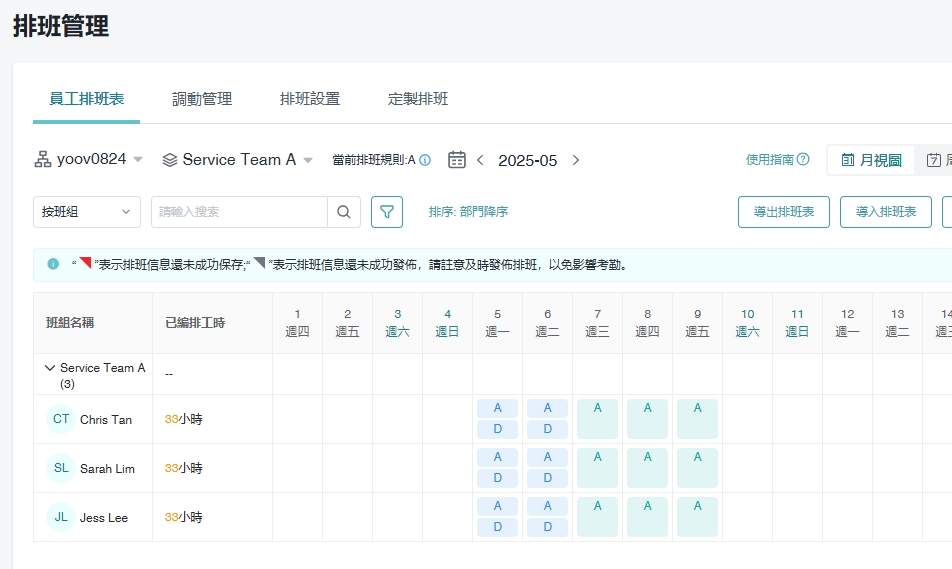This screenshot has width=952, height=569.
Task: Click the 導入排班表 button
Action: click(885, 212)
